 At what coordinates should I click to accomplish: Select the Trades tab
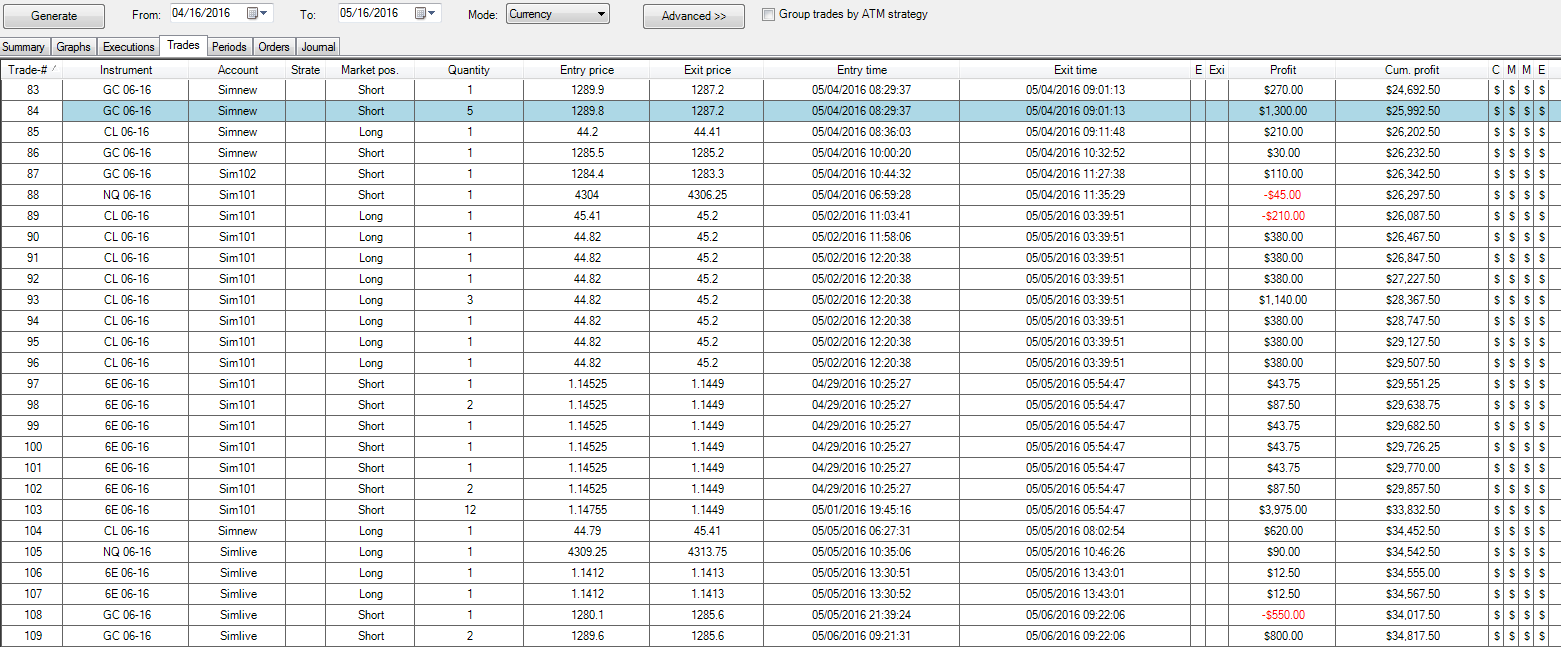click(183, 45)
